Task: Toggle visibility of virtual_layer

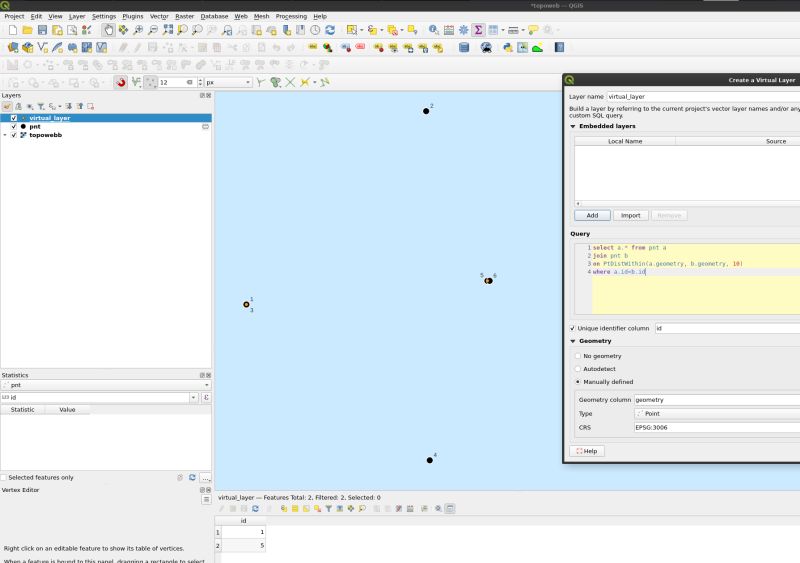Action: [x=14, y=118]
